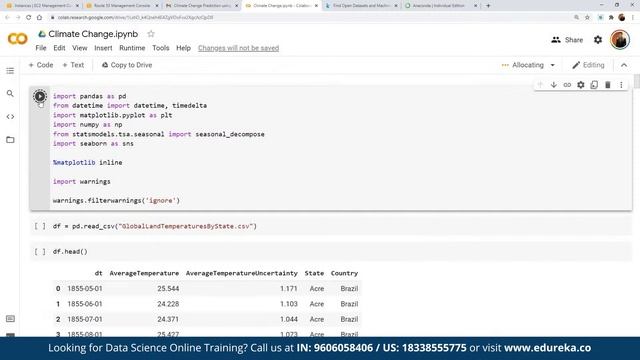Open the code snippets panel
The height and width of the screenshot is (360, 640).
(x=10, y=117)
